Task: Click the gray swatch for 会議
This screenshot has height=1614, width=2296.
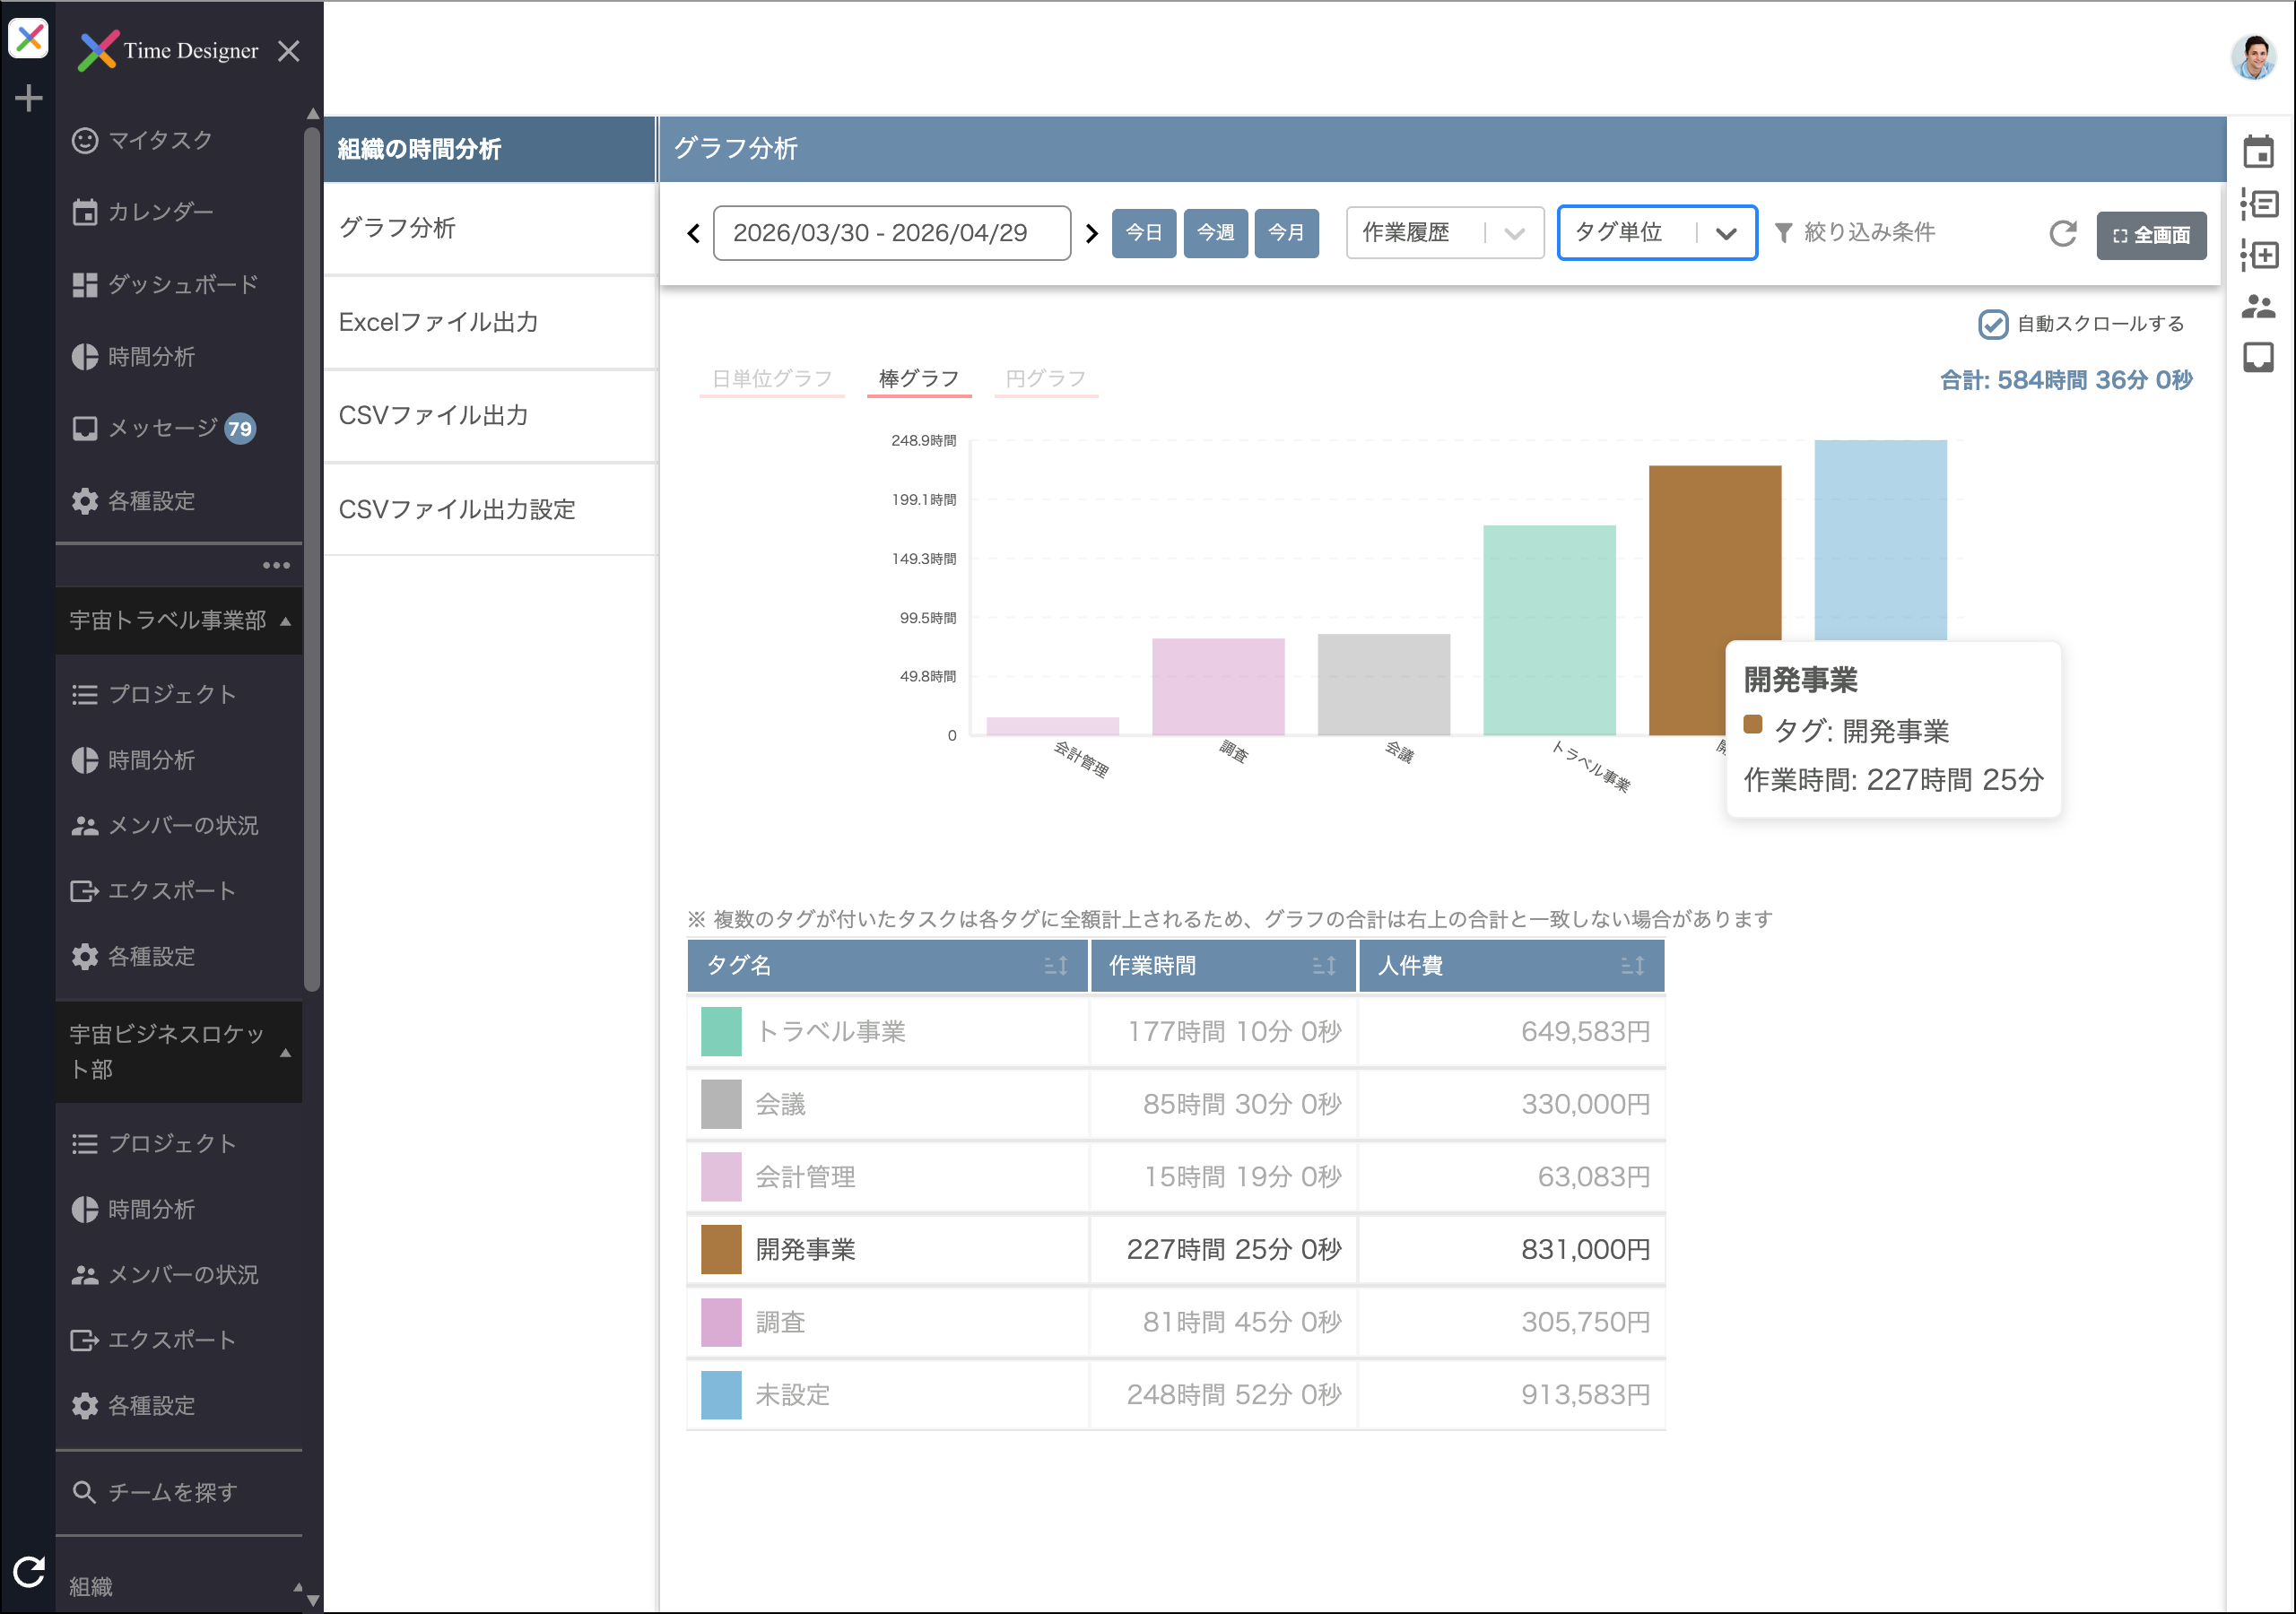Action: pos(721,1104)
